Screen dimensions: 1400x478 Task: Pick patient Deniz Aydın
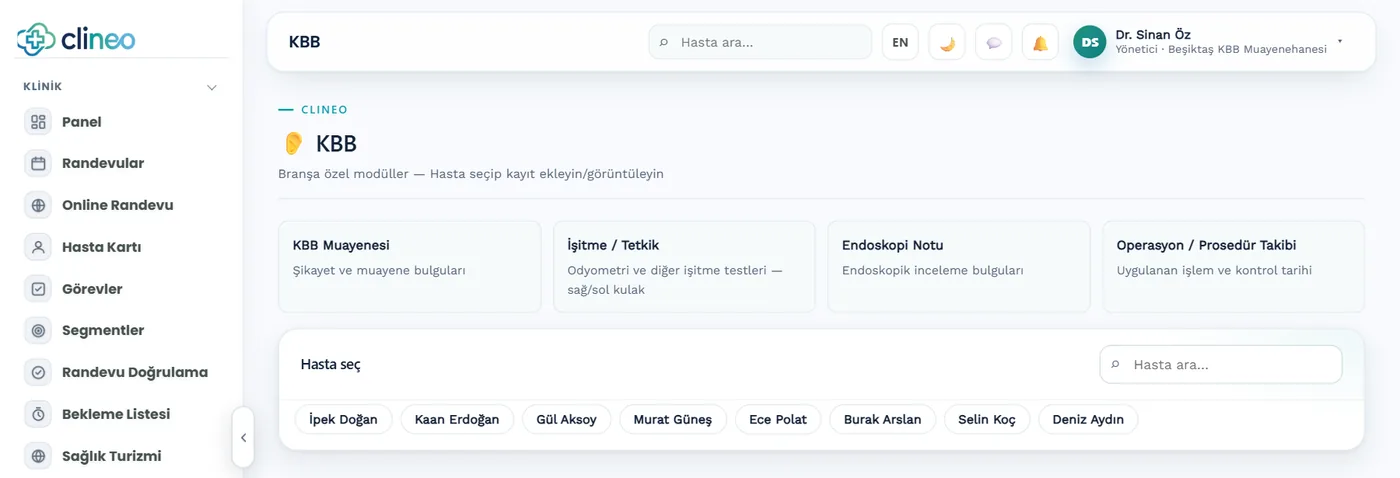tap(1088, 419)
